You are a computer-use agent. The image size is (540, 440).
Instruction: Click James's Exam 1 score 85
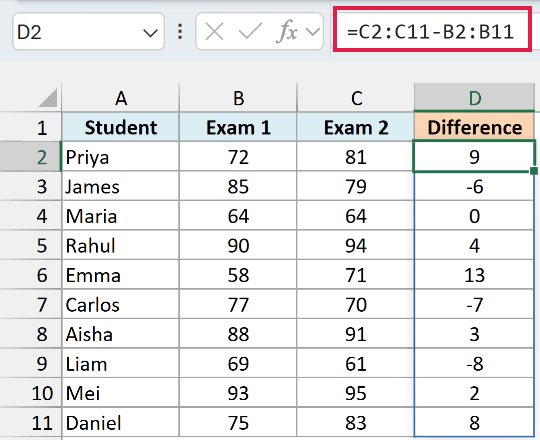[238, 186]
